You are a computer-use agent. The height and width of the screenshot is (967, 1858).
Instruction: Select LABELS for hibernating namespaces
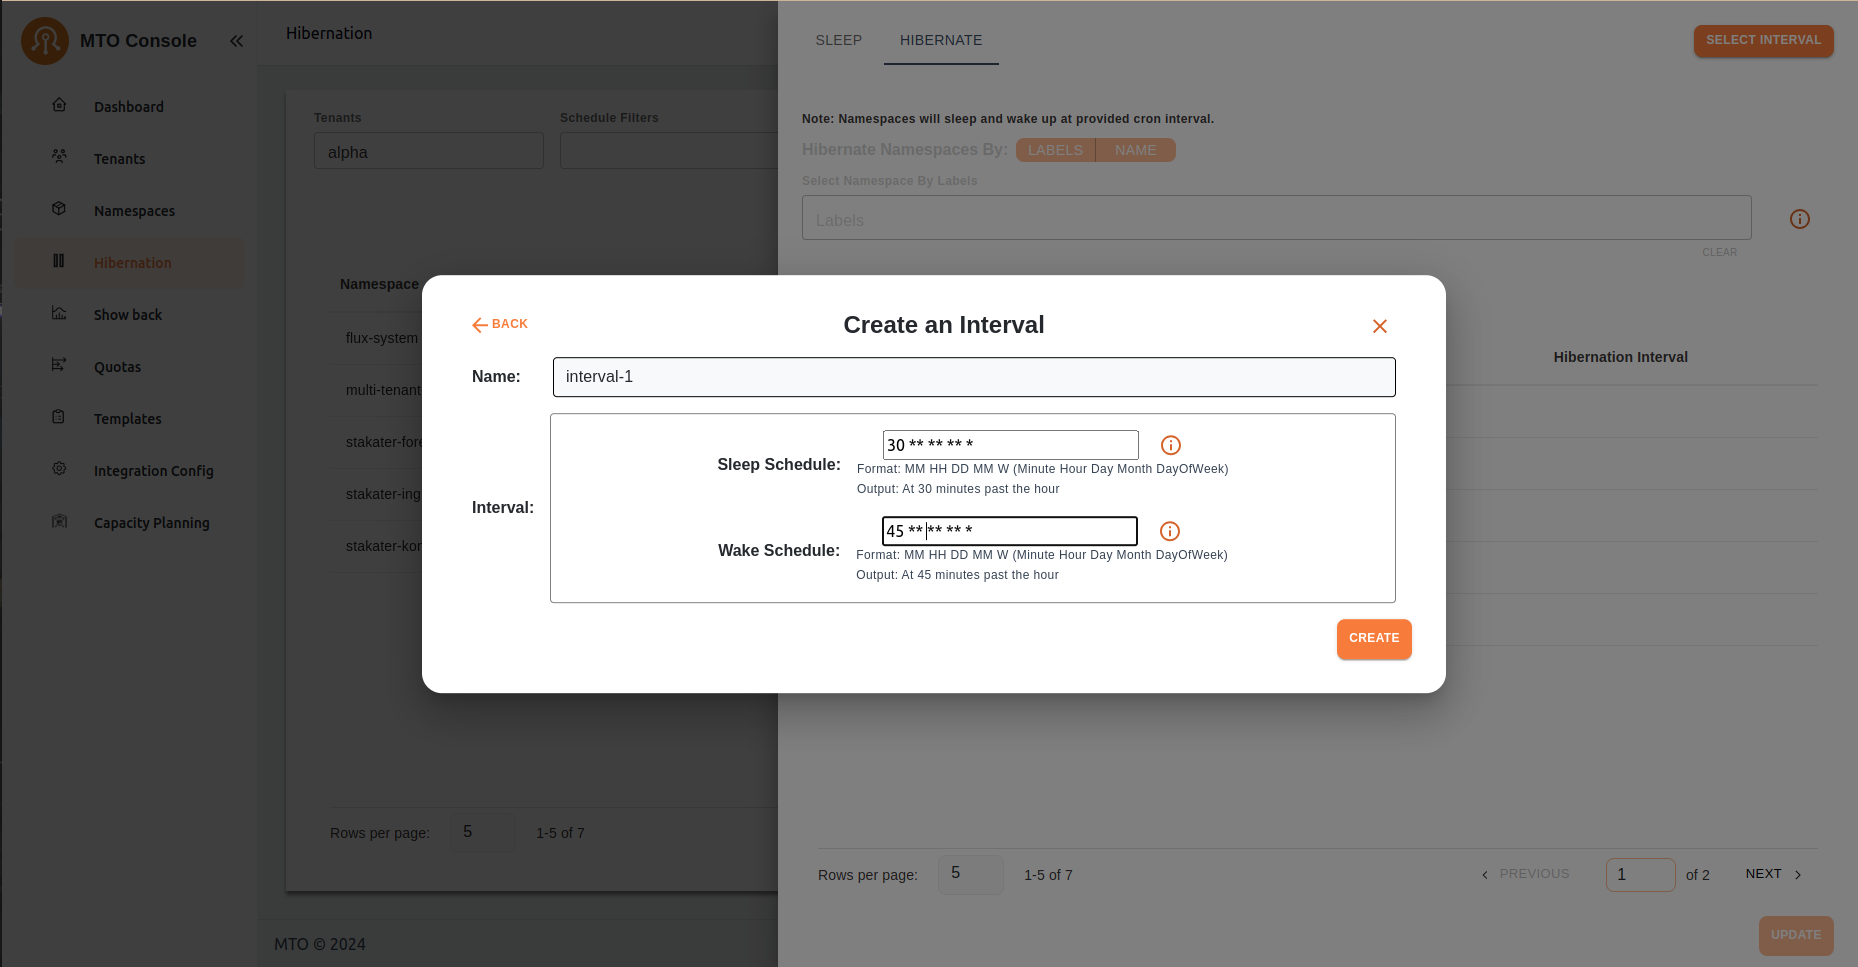[x=1055, y=149]
